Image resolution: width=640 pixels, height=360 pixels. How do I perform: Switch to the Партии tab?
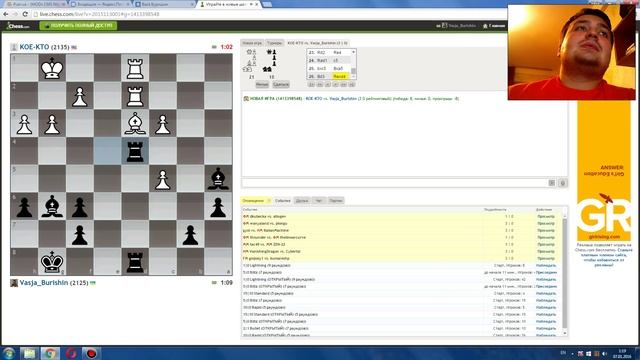(x=336, y=200)
